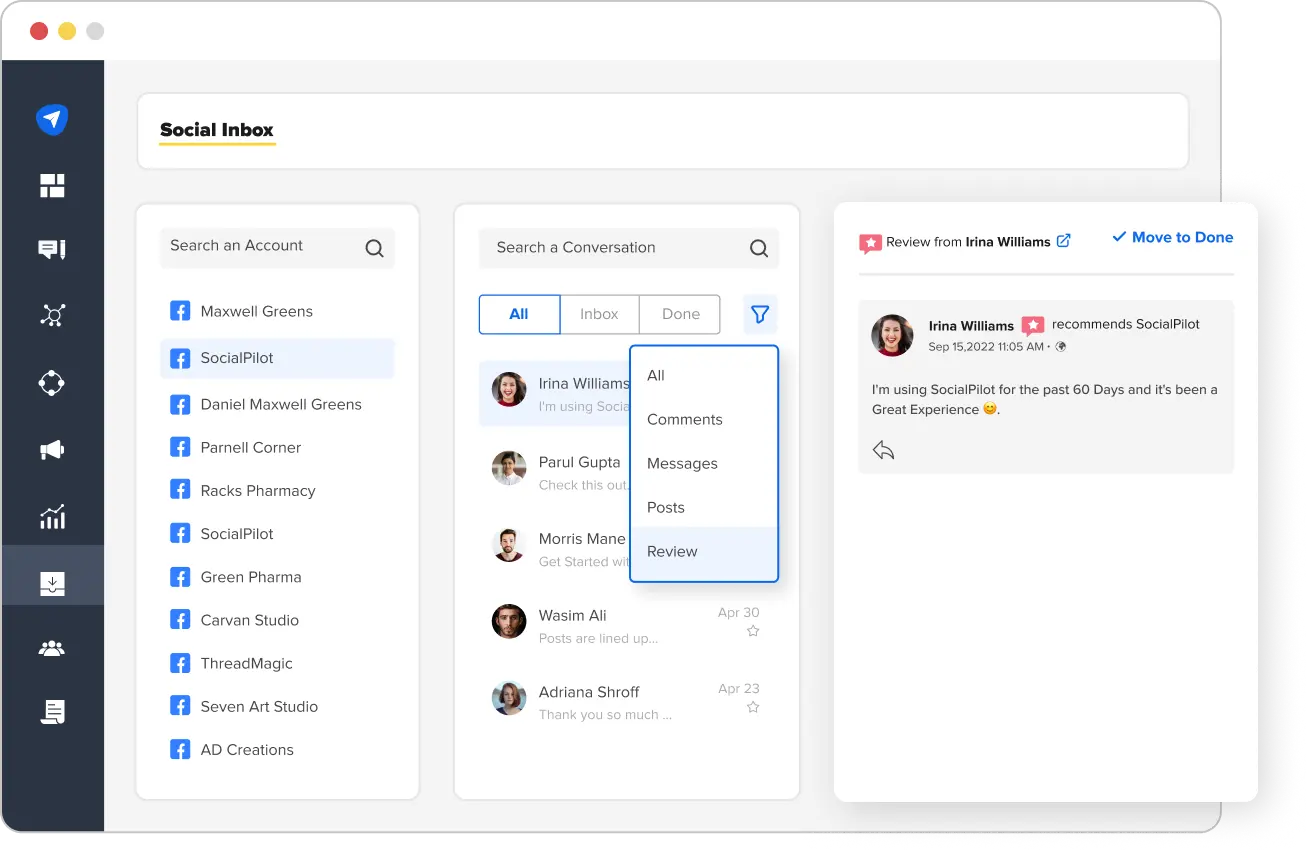1307x851 pixels.
Task: Select Messages in the filter dropdown
Action: point(704,463)
